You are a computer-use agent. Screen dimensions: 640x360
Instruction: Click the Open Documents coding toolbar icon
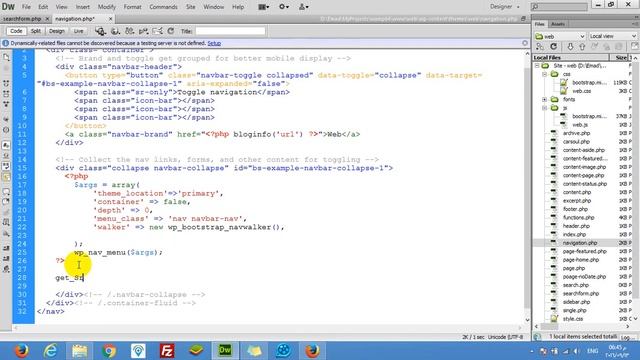tap(6, 58)
